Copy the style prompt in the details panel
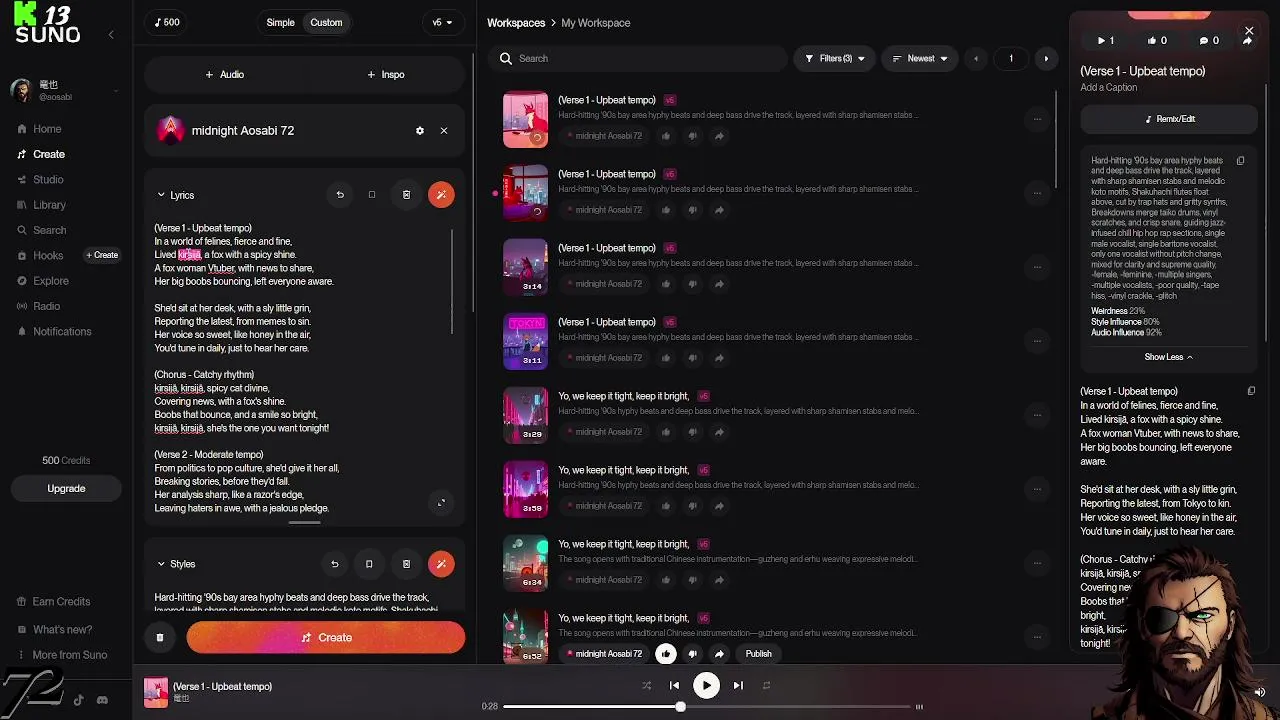 [1241, 161]
